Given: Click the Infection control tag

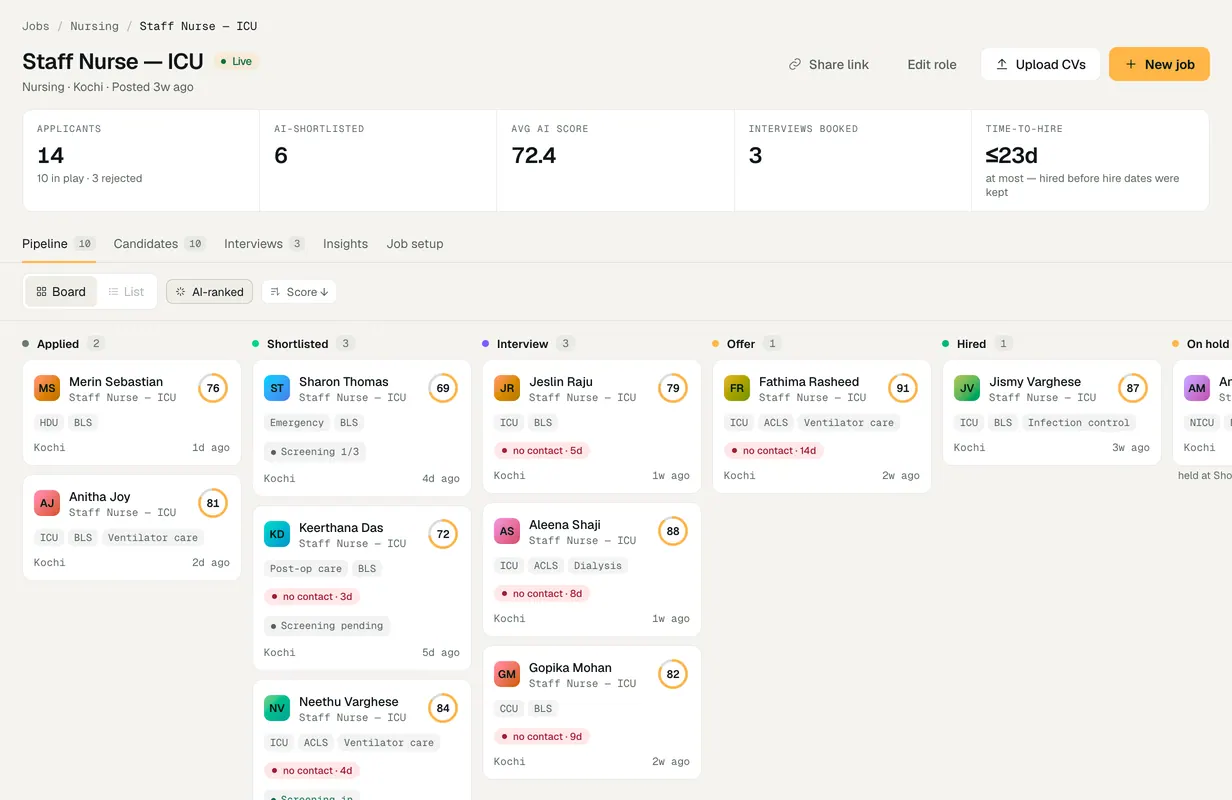Looking at the screenshot, I should (1078, 423).
